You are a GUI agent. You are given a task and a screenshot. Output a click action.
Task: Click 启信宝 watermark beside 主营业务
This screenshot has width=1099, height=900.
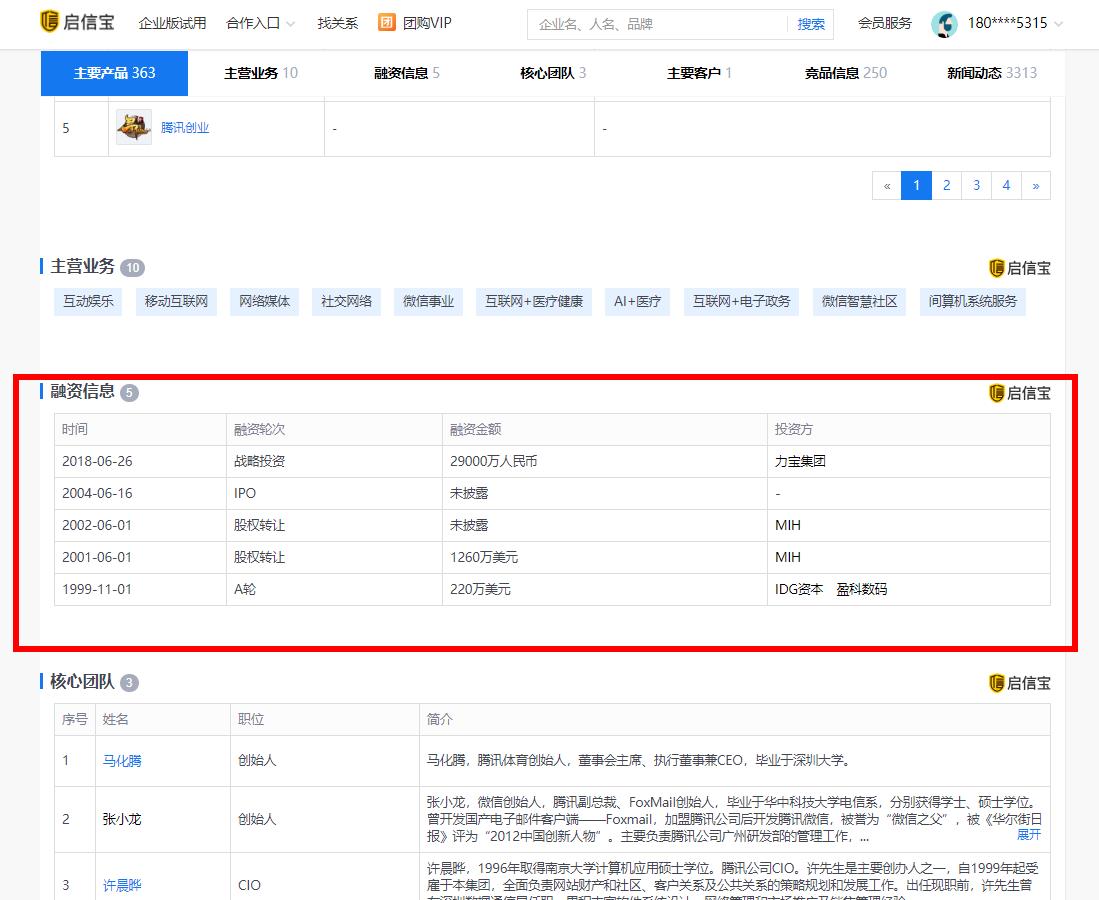pyautogui.click(x=1019, y=268)
